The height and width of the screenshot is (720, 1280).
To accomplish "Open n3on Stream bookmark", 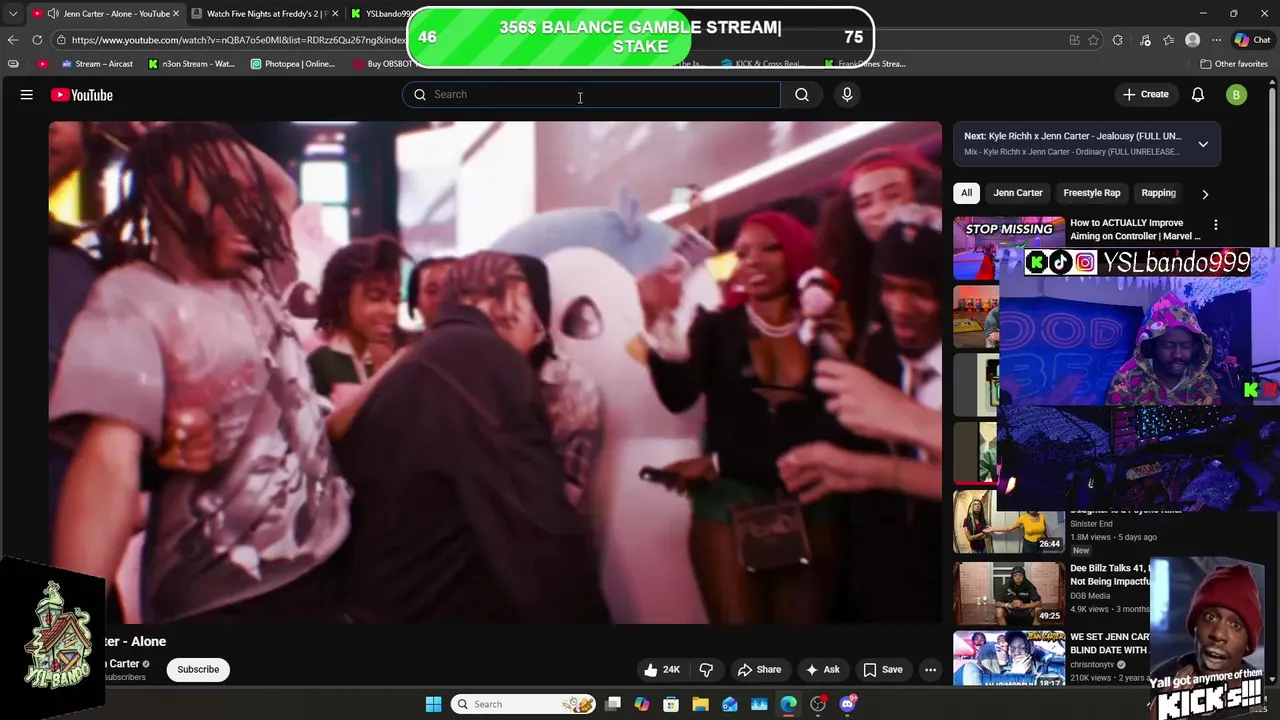I will [x=191, y=64].
